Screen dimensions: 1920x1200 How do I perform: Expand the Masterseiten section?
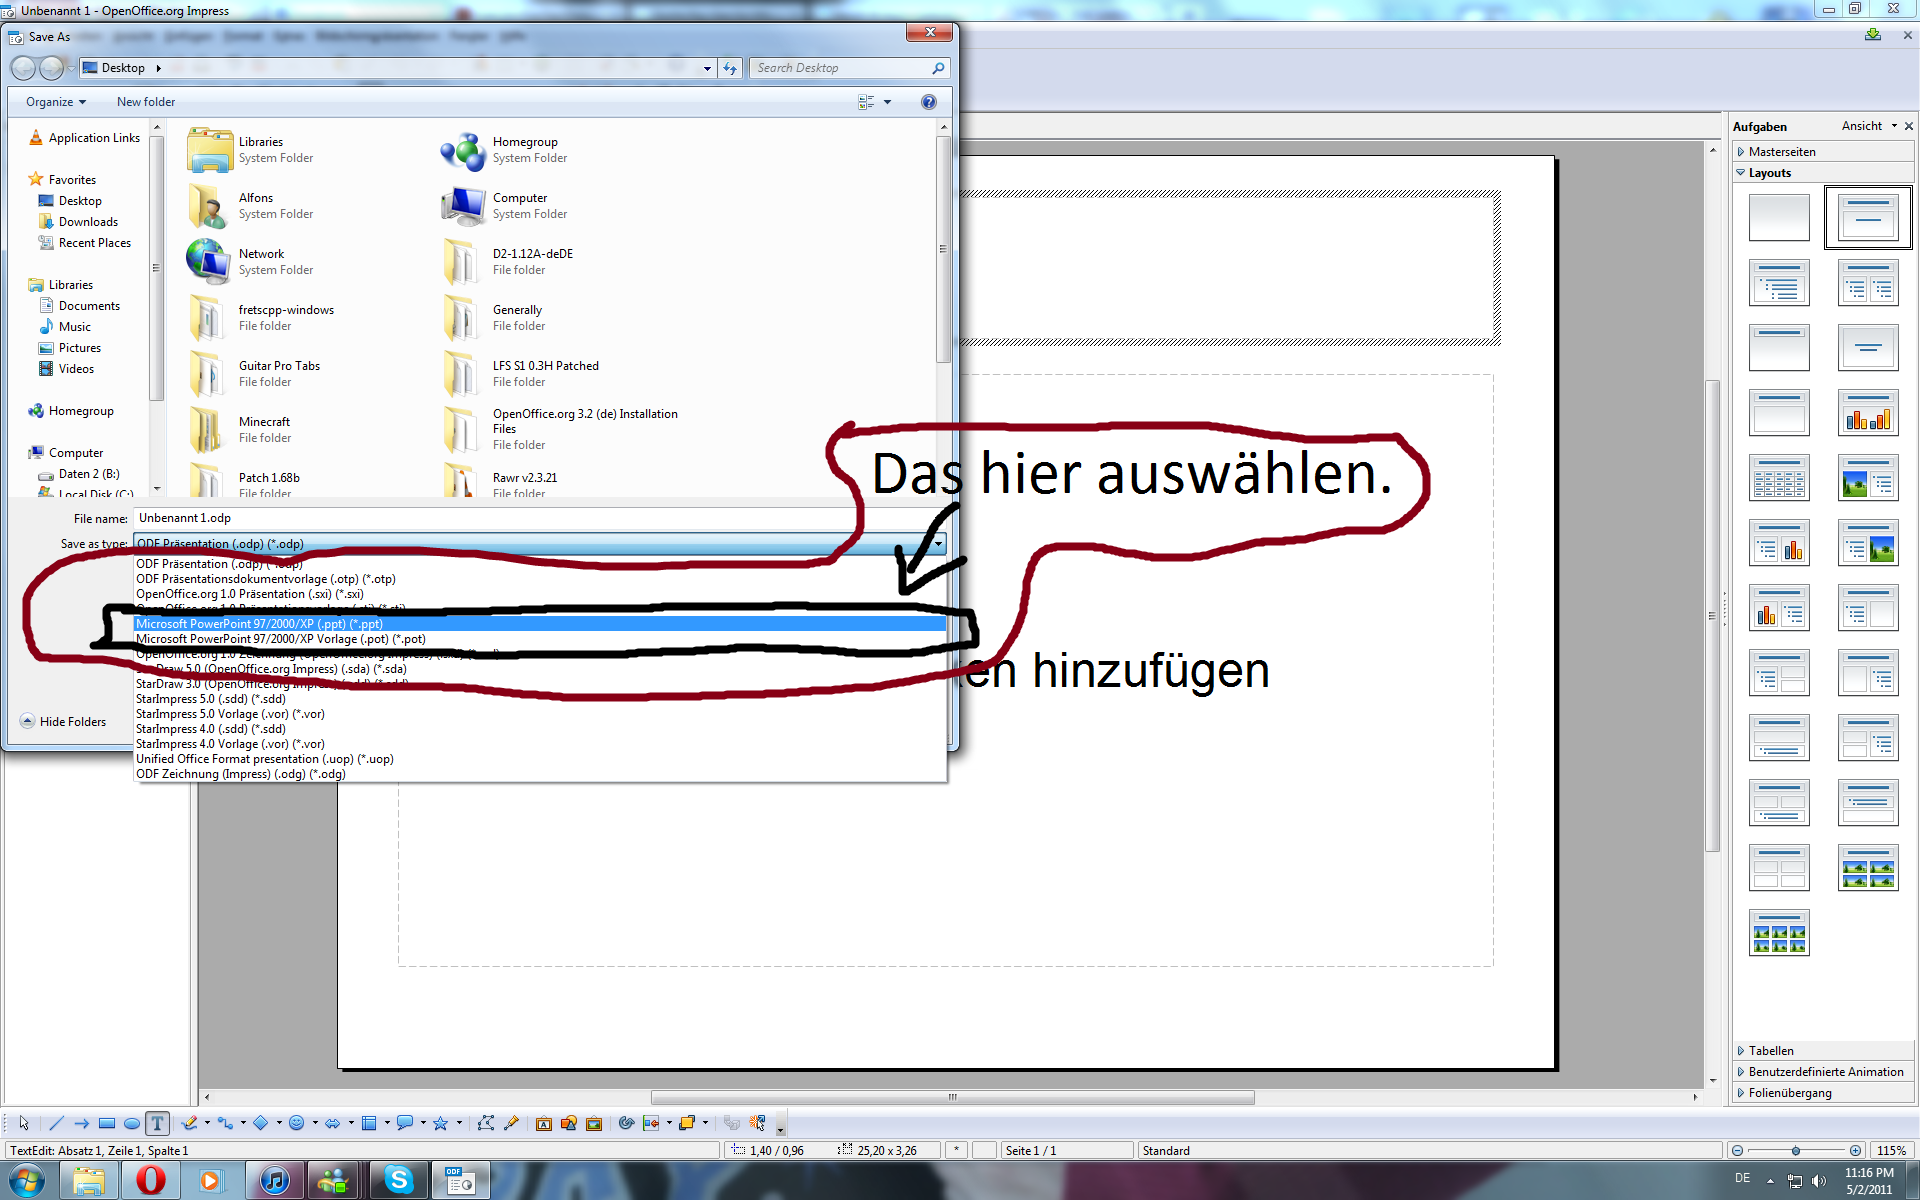1781,152
